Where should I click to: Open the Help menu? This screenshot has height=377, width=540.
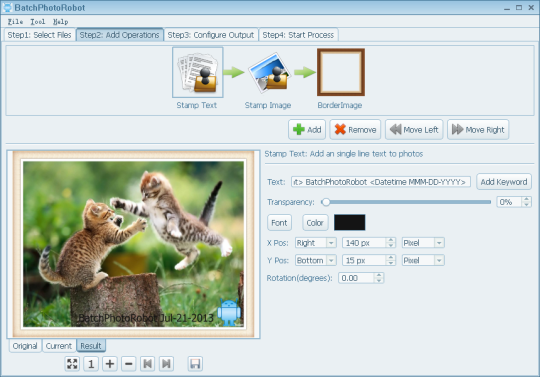coord(60,22)
